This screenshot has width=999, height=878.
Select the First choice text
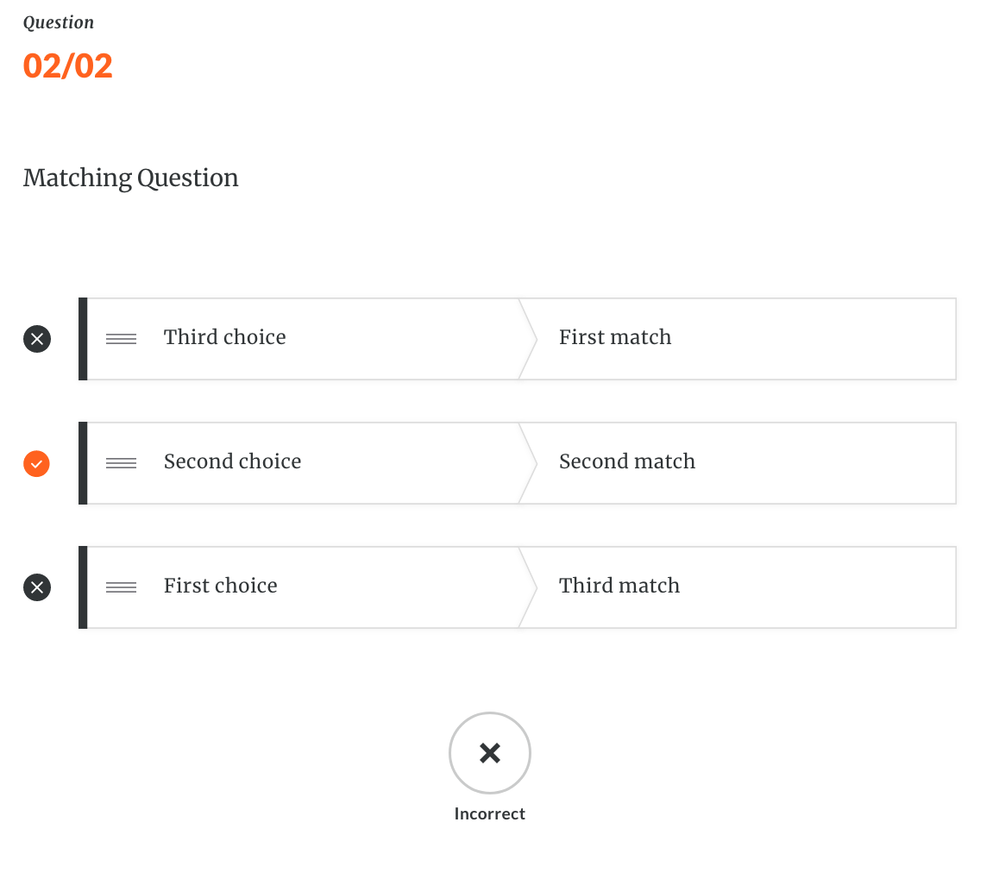220,586
